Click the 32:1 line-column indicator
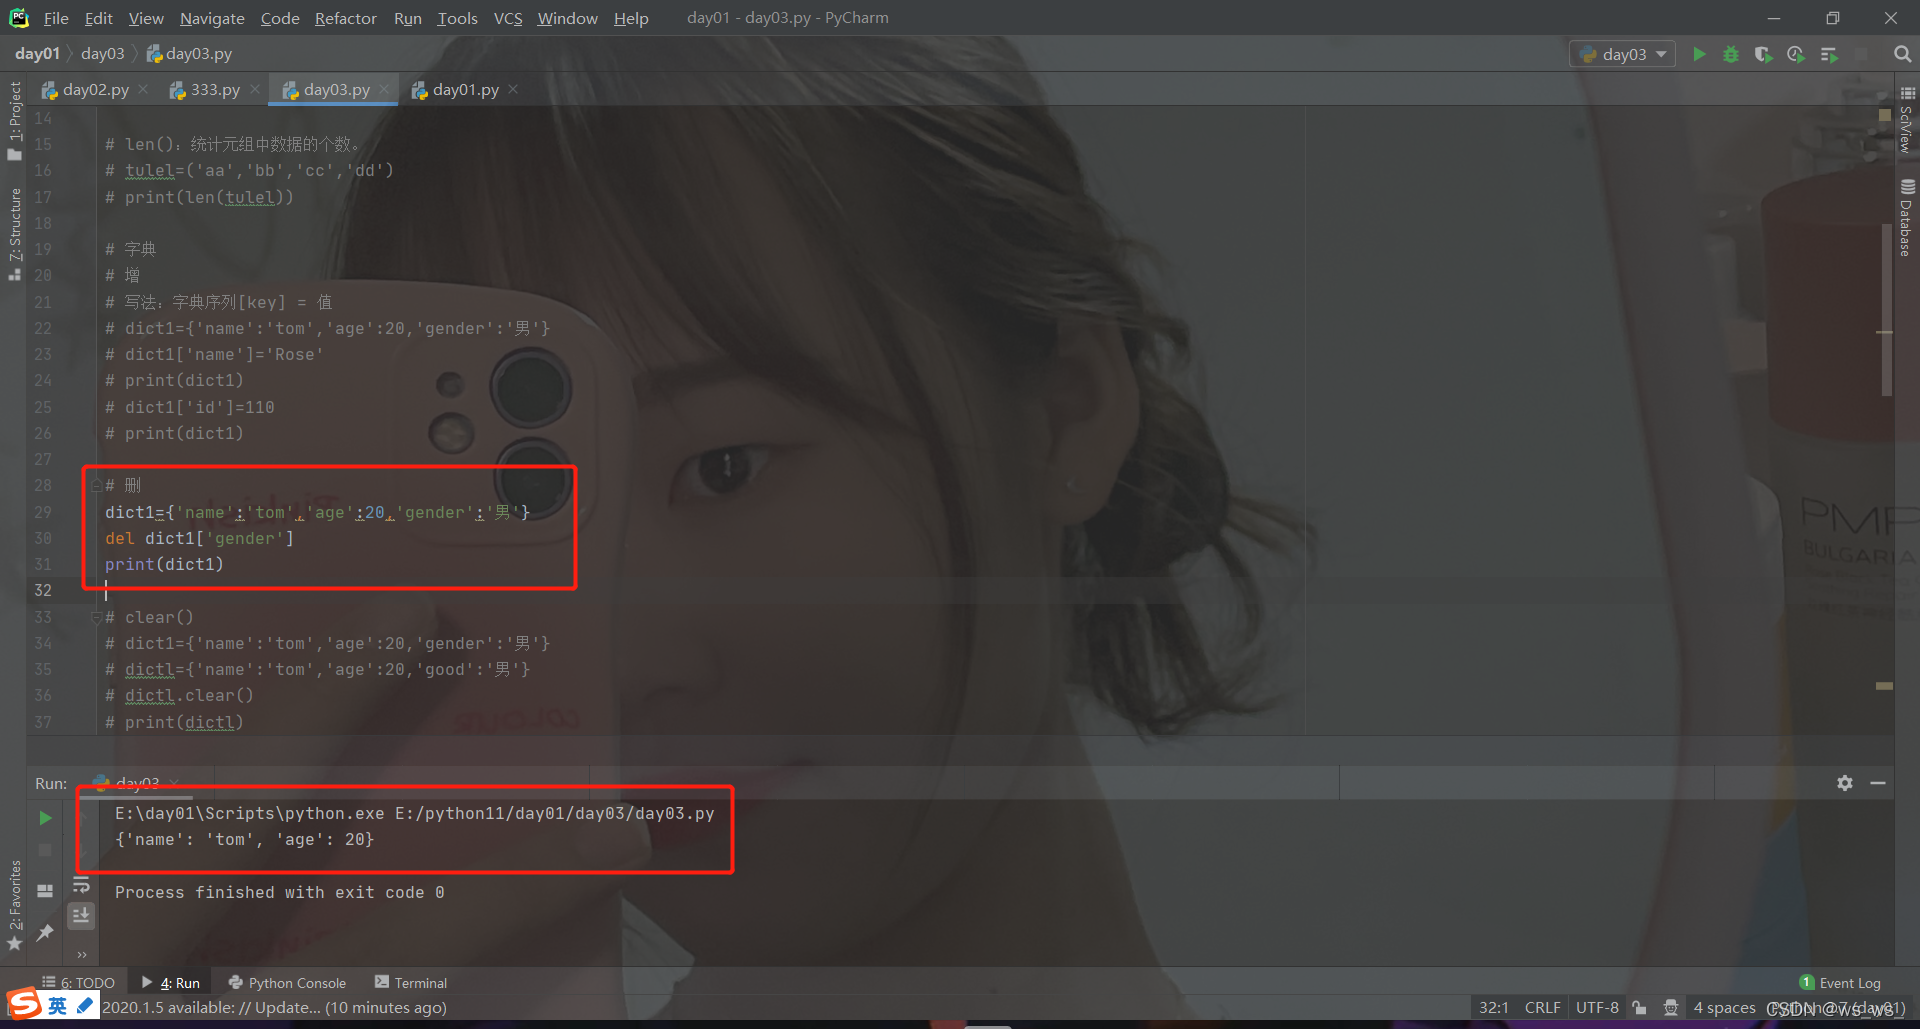 coord(1494,1008)
